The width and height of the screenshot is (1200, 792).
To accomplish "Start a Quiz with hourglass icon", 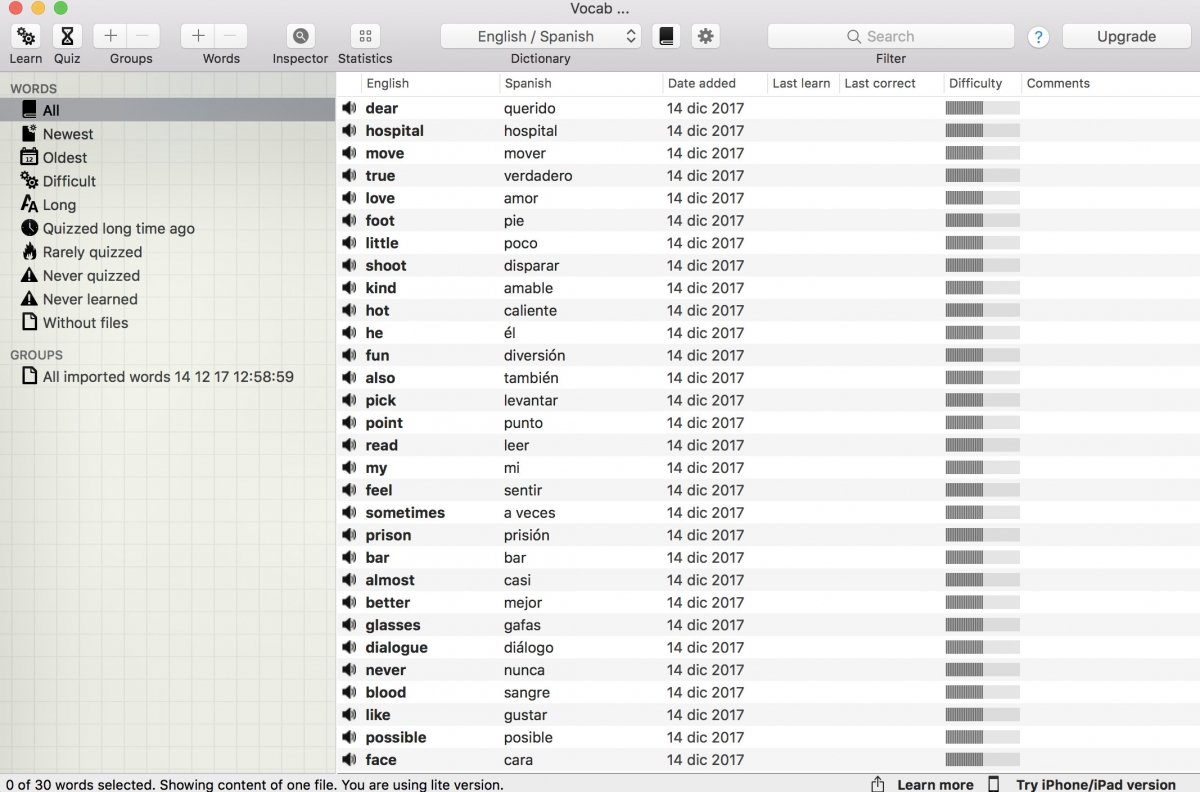I will click(67, 36).
